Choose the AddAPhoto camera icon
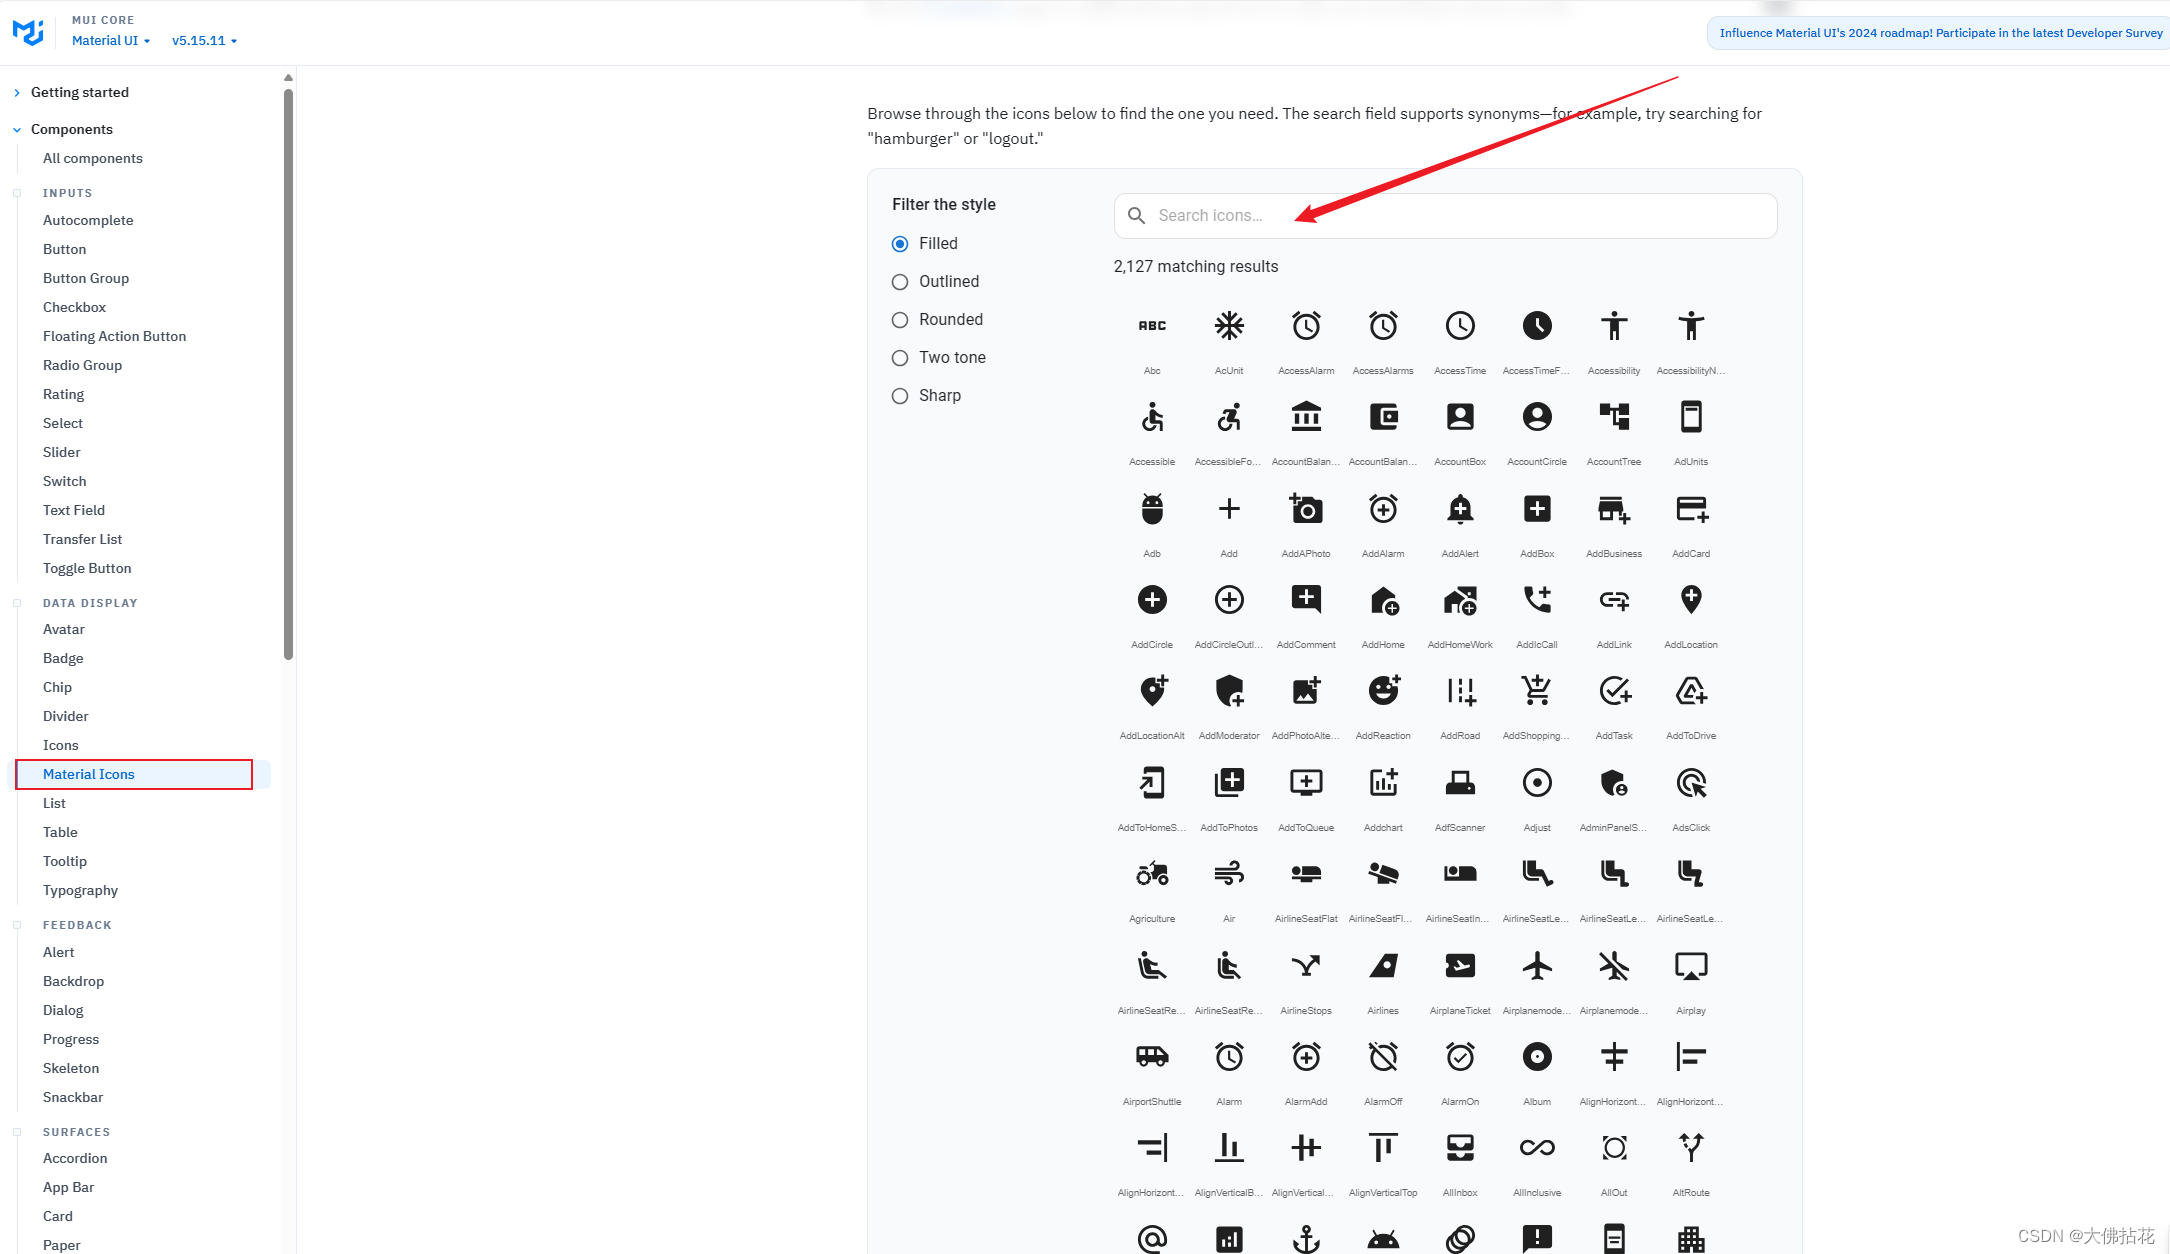The image size is (2170, 1254). pos(1306,509)
